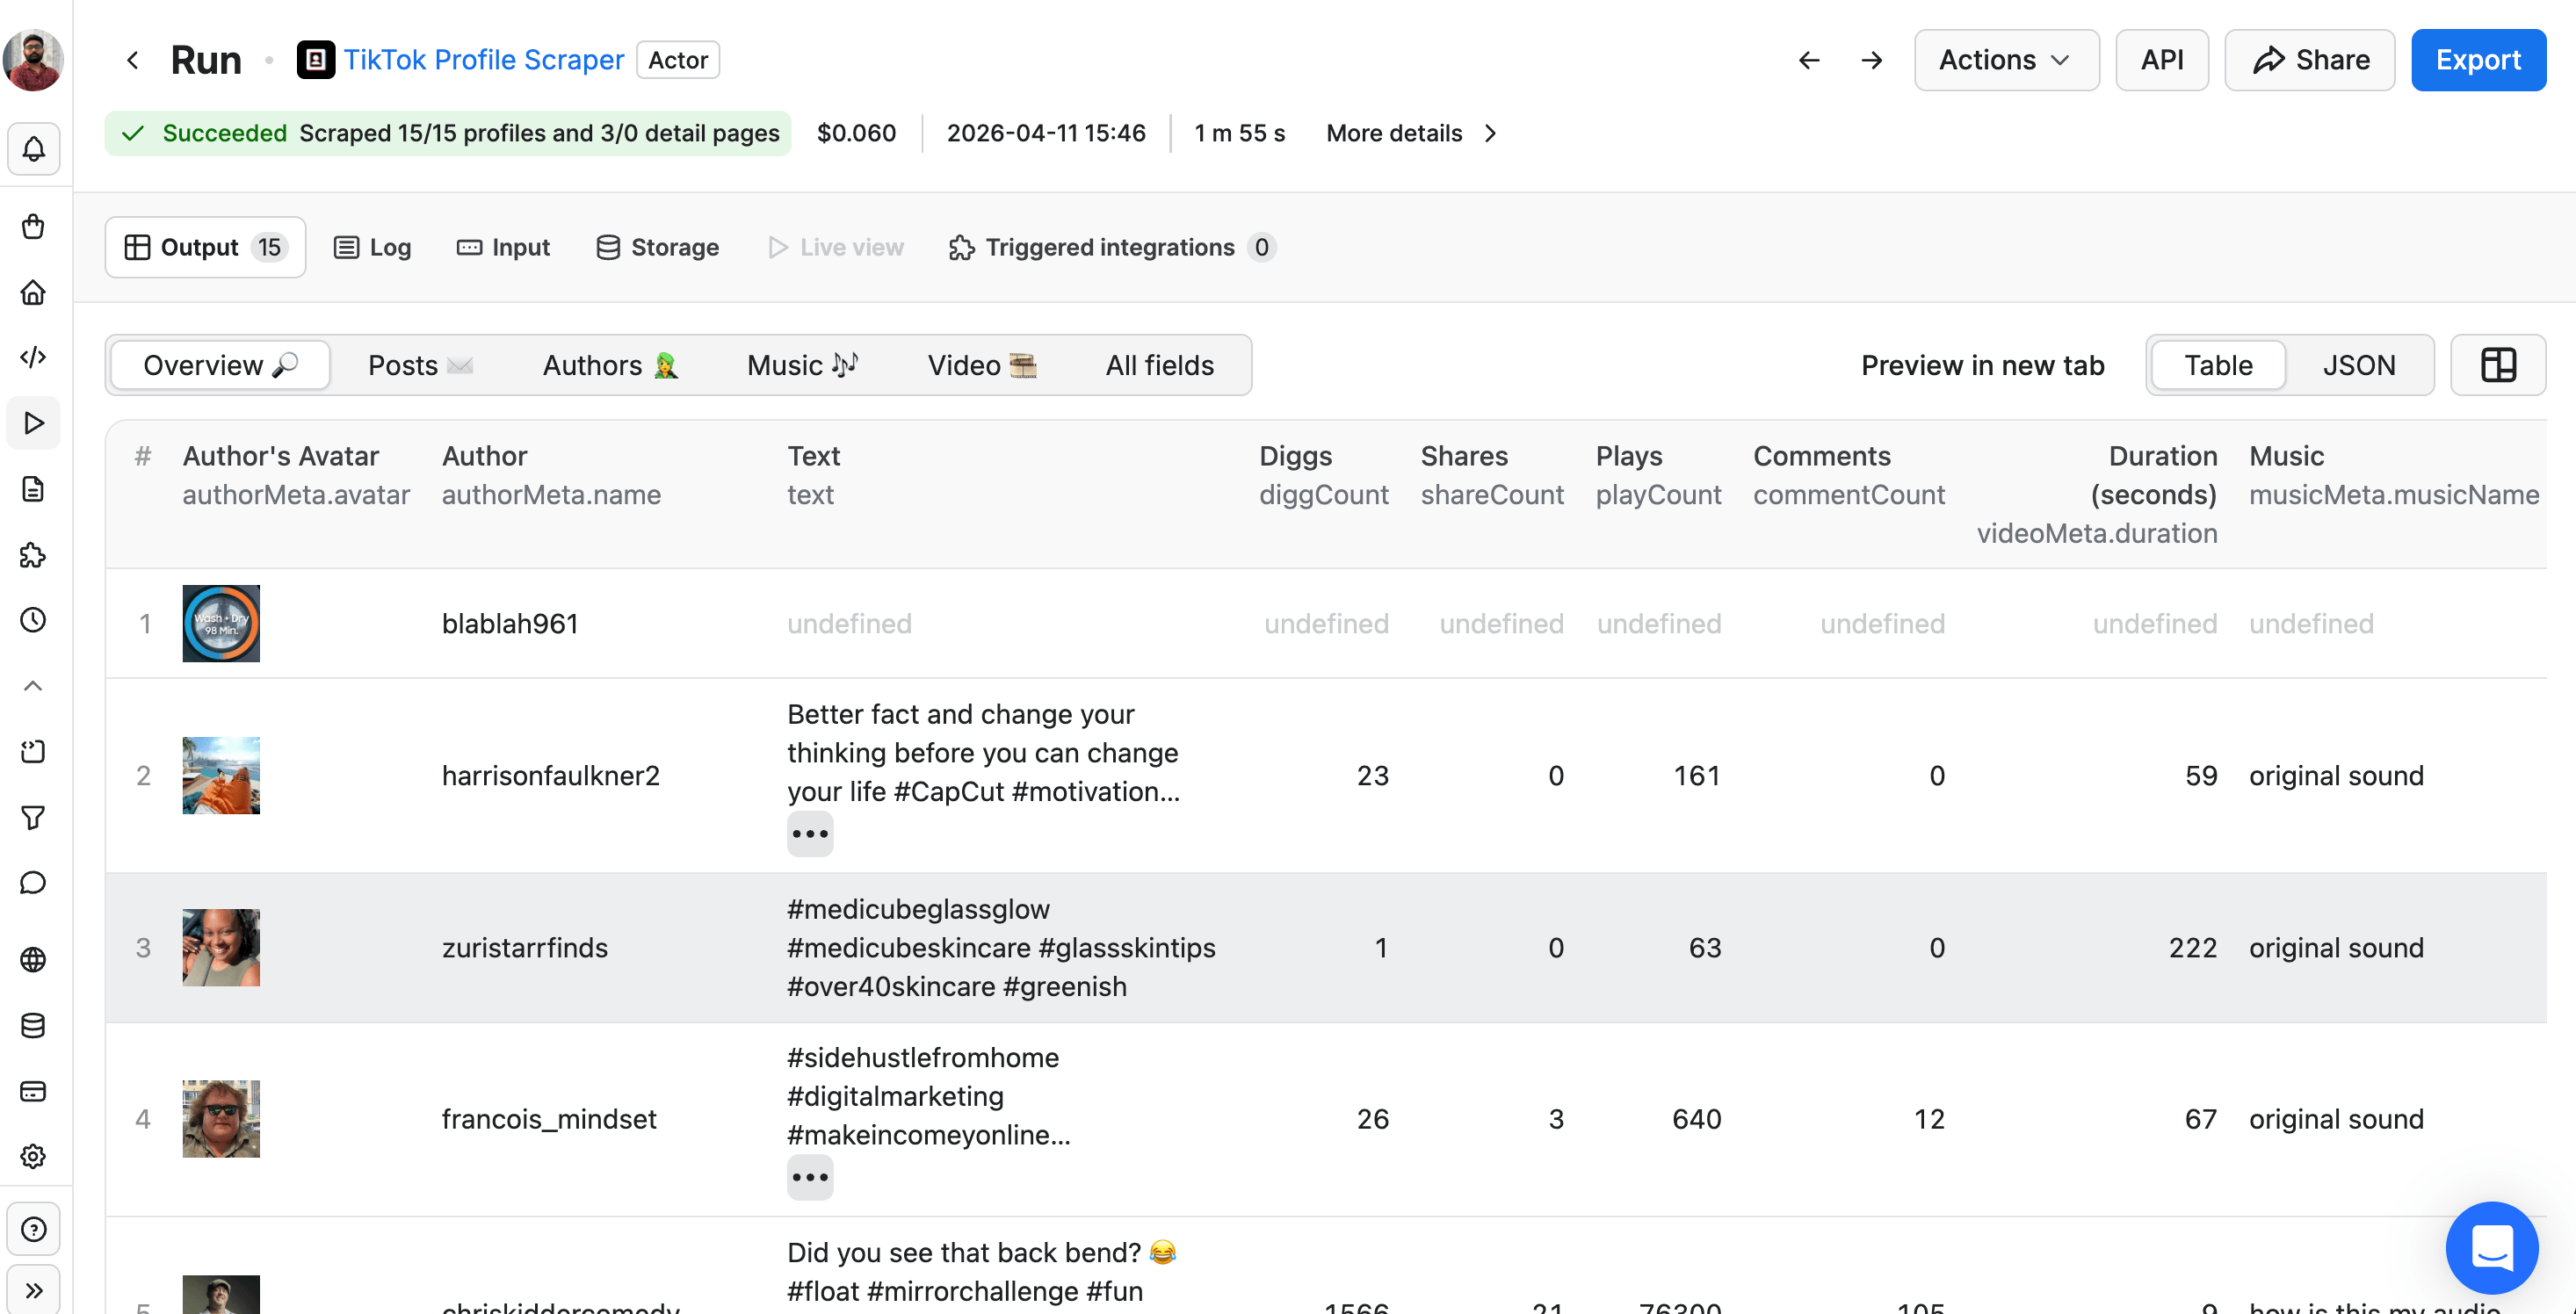The width and height of the screenshot is (2576, 1314).
Task: Switch to the Log tab
Action: pos(372,247)
